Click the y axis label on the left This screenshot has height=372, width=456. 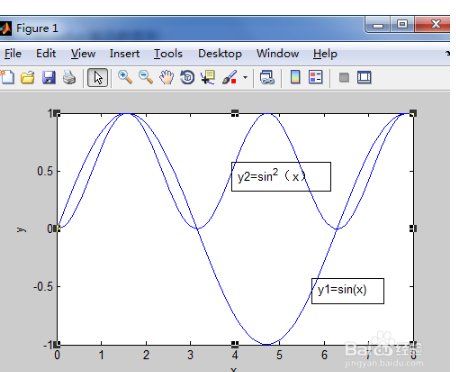coord(21,229)
